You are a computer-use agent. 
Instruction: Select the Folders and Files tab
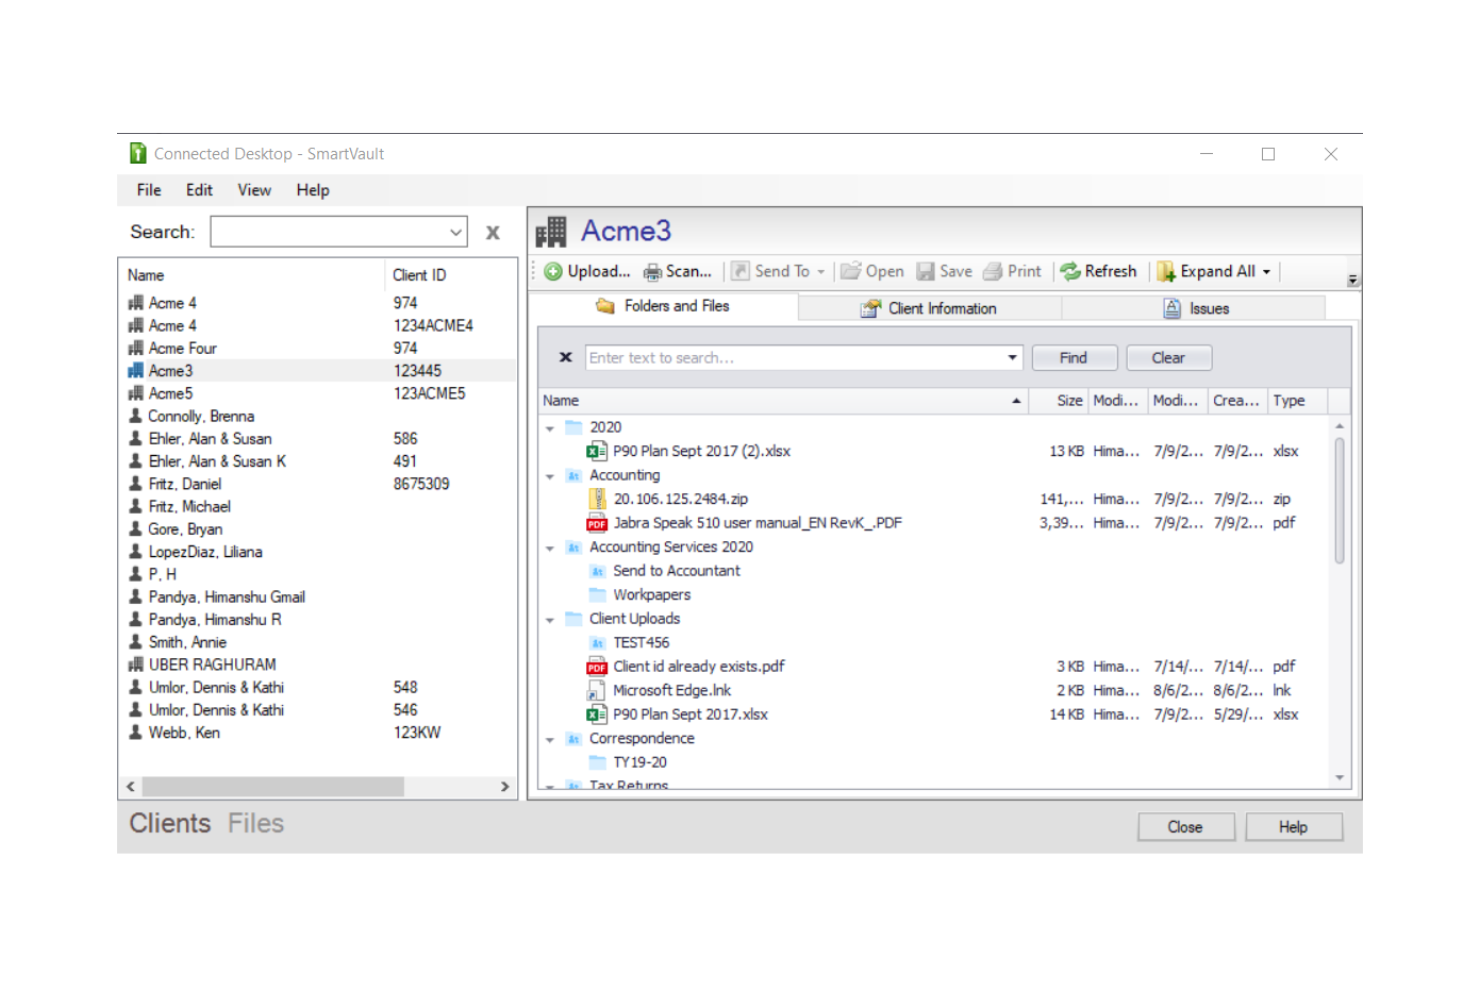click(x=663, y=306)
